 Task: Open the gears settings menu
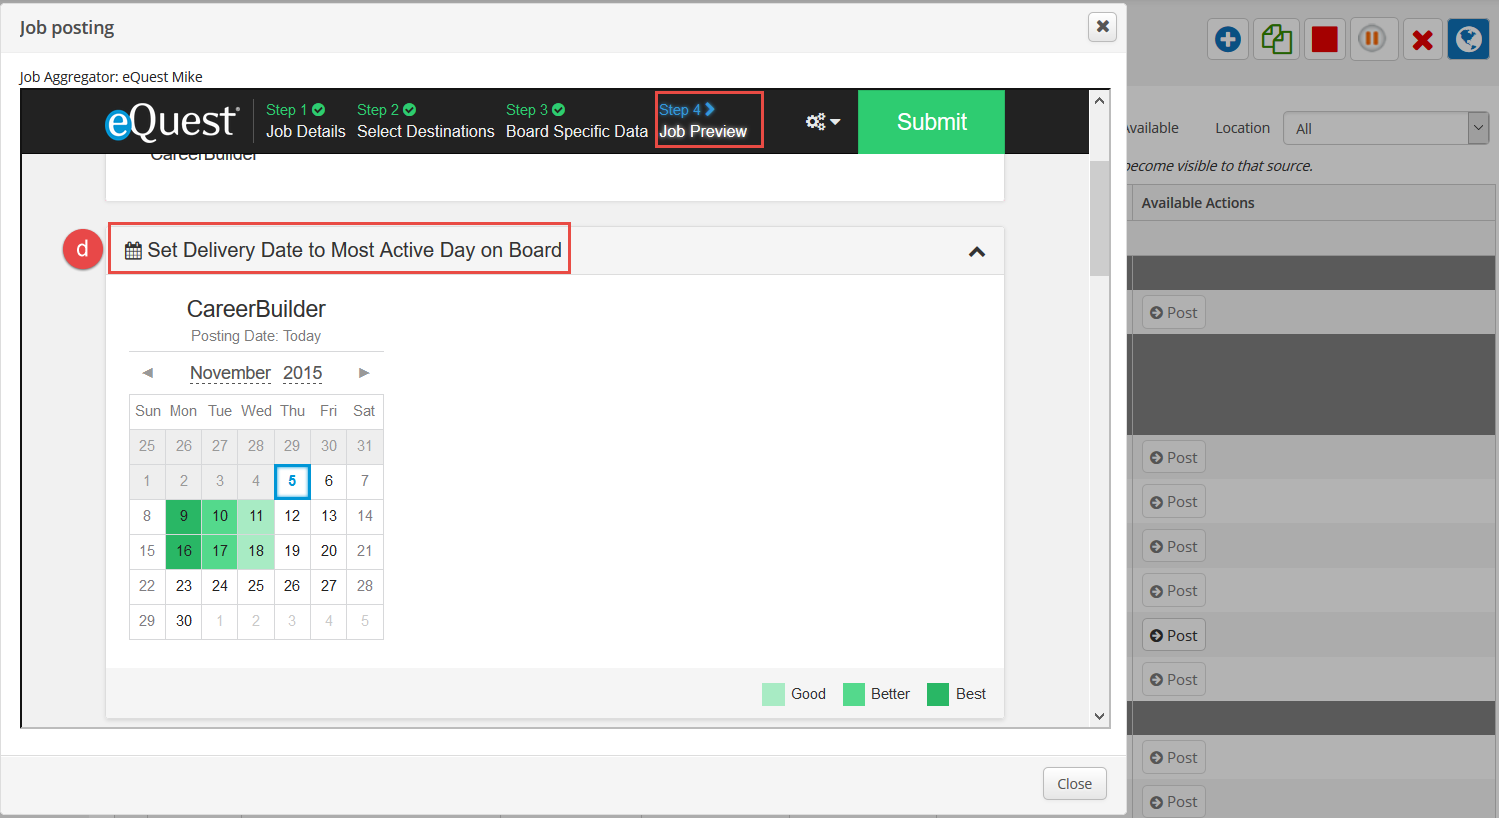[x=823, y=121]
